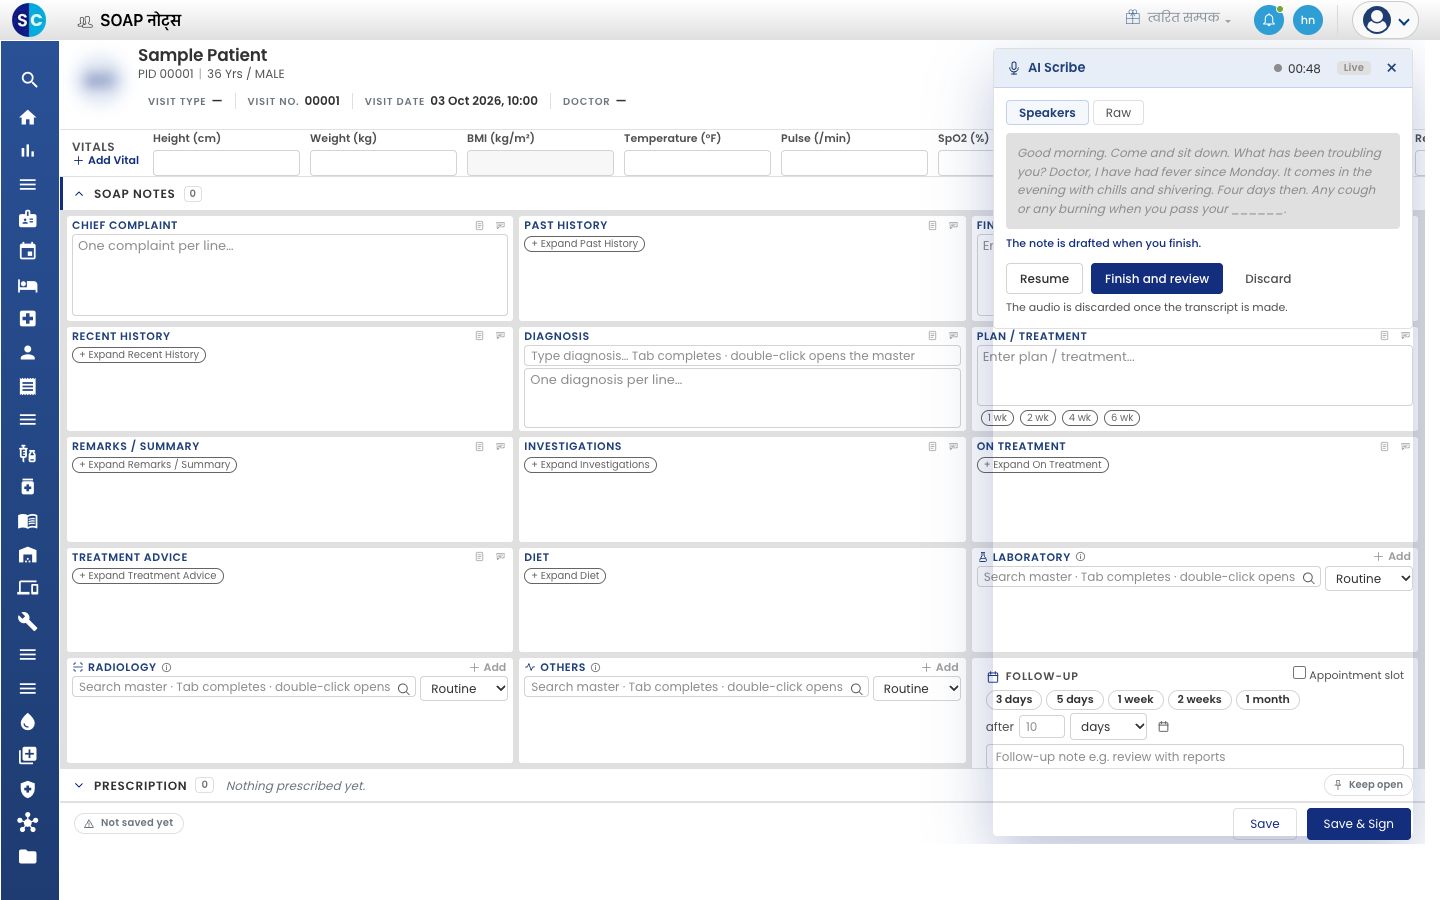
Task: Close the AI Scribe panel
Action: pos(1391,68)
